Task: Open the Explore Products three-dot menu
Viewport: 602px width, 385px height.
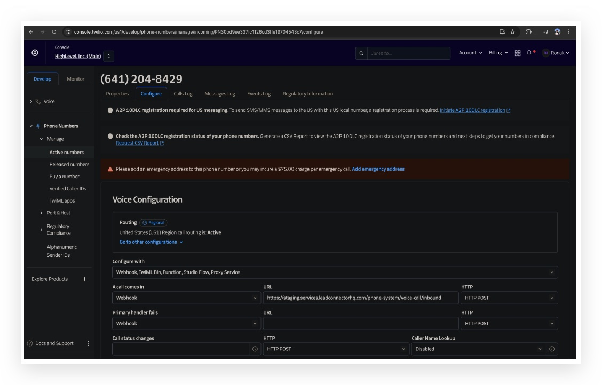Action: (x=84, y=279)
